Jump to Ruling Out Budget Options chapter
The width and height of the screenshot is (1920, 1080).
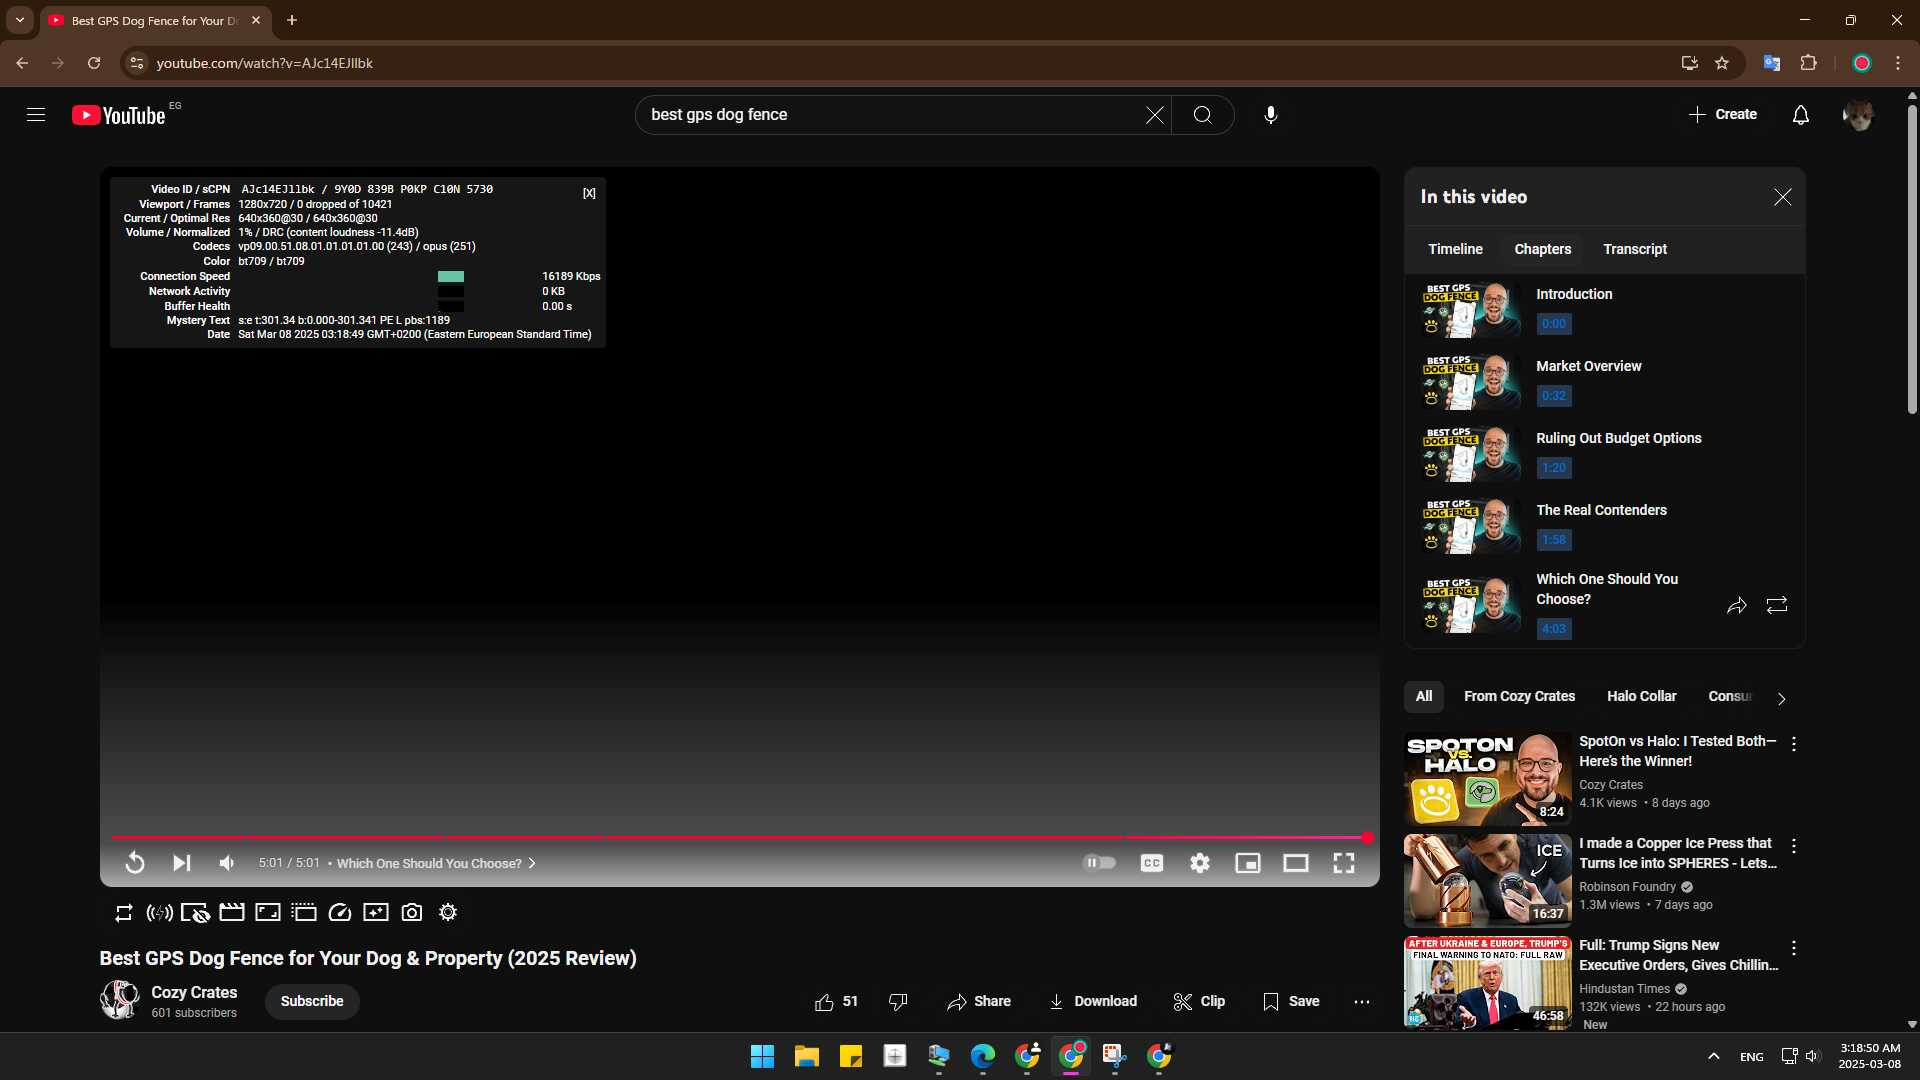1605,454
